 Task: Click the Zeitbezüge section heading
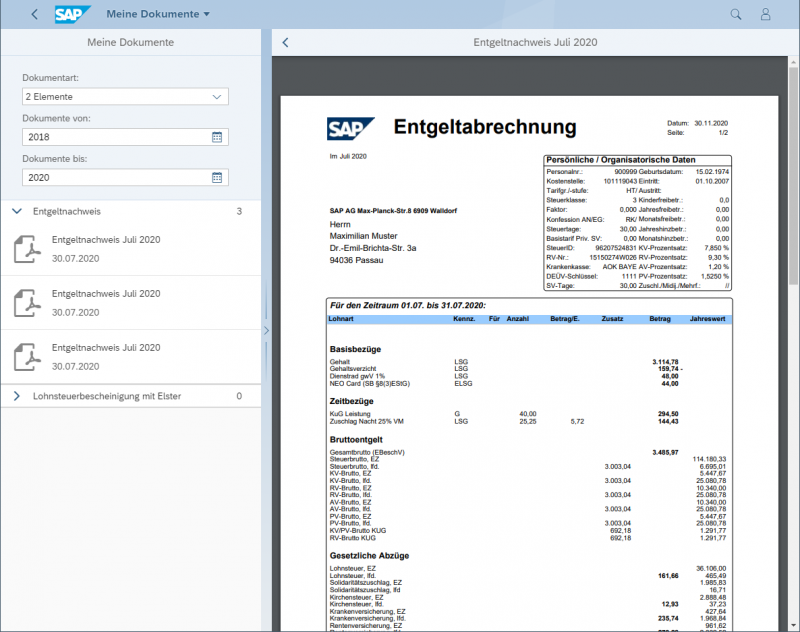coord(352,401)
